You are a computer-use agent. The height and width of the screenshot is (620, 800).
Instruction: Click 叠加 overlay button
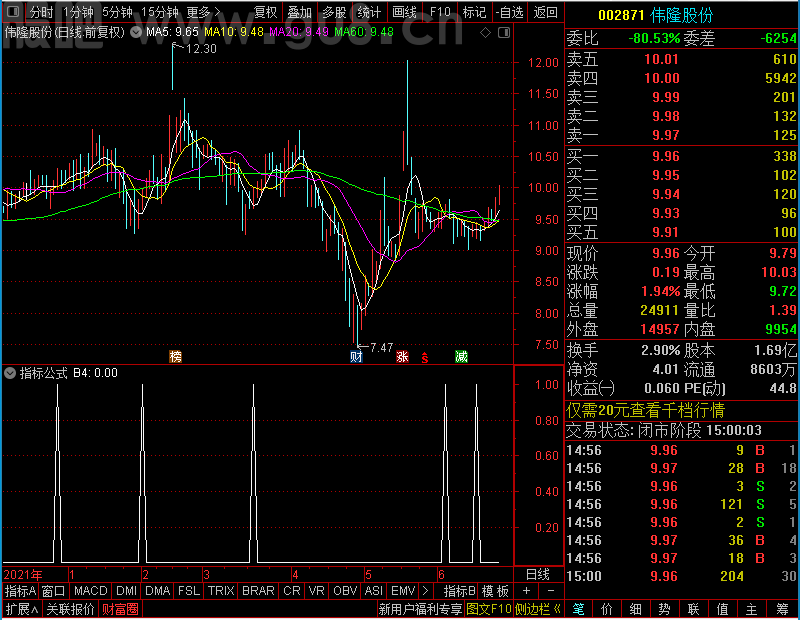[299, 12]
